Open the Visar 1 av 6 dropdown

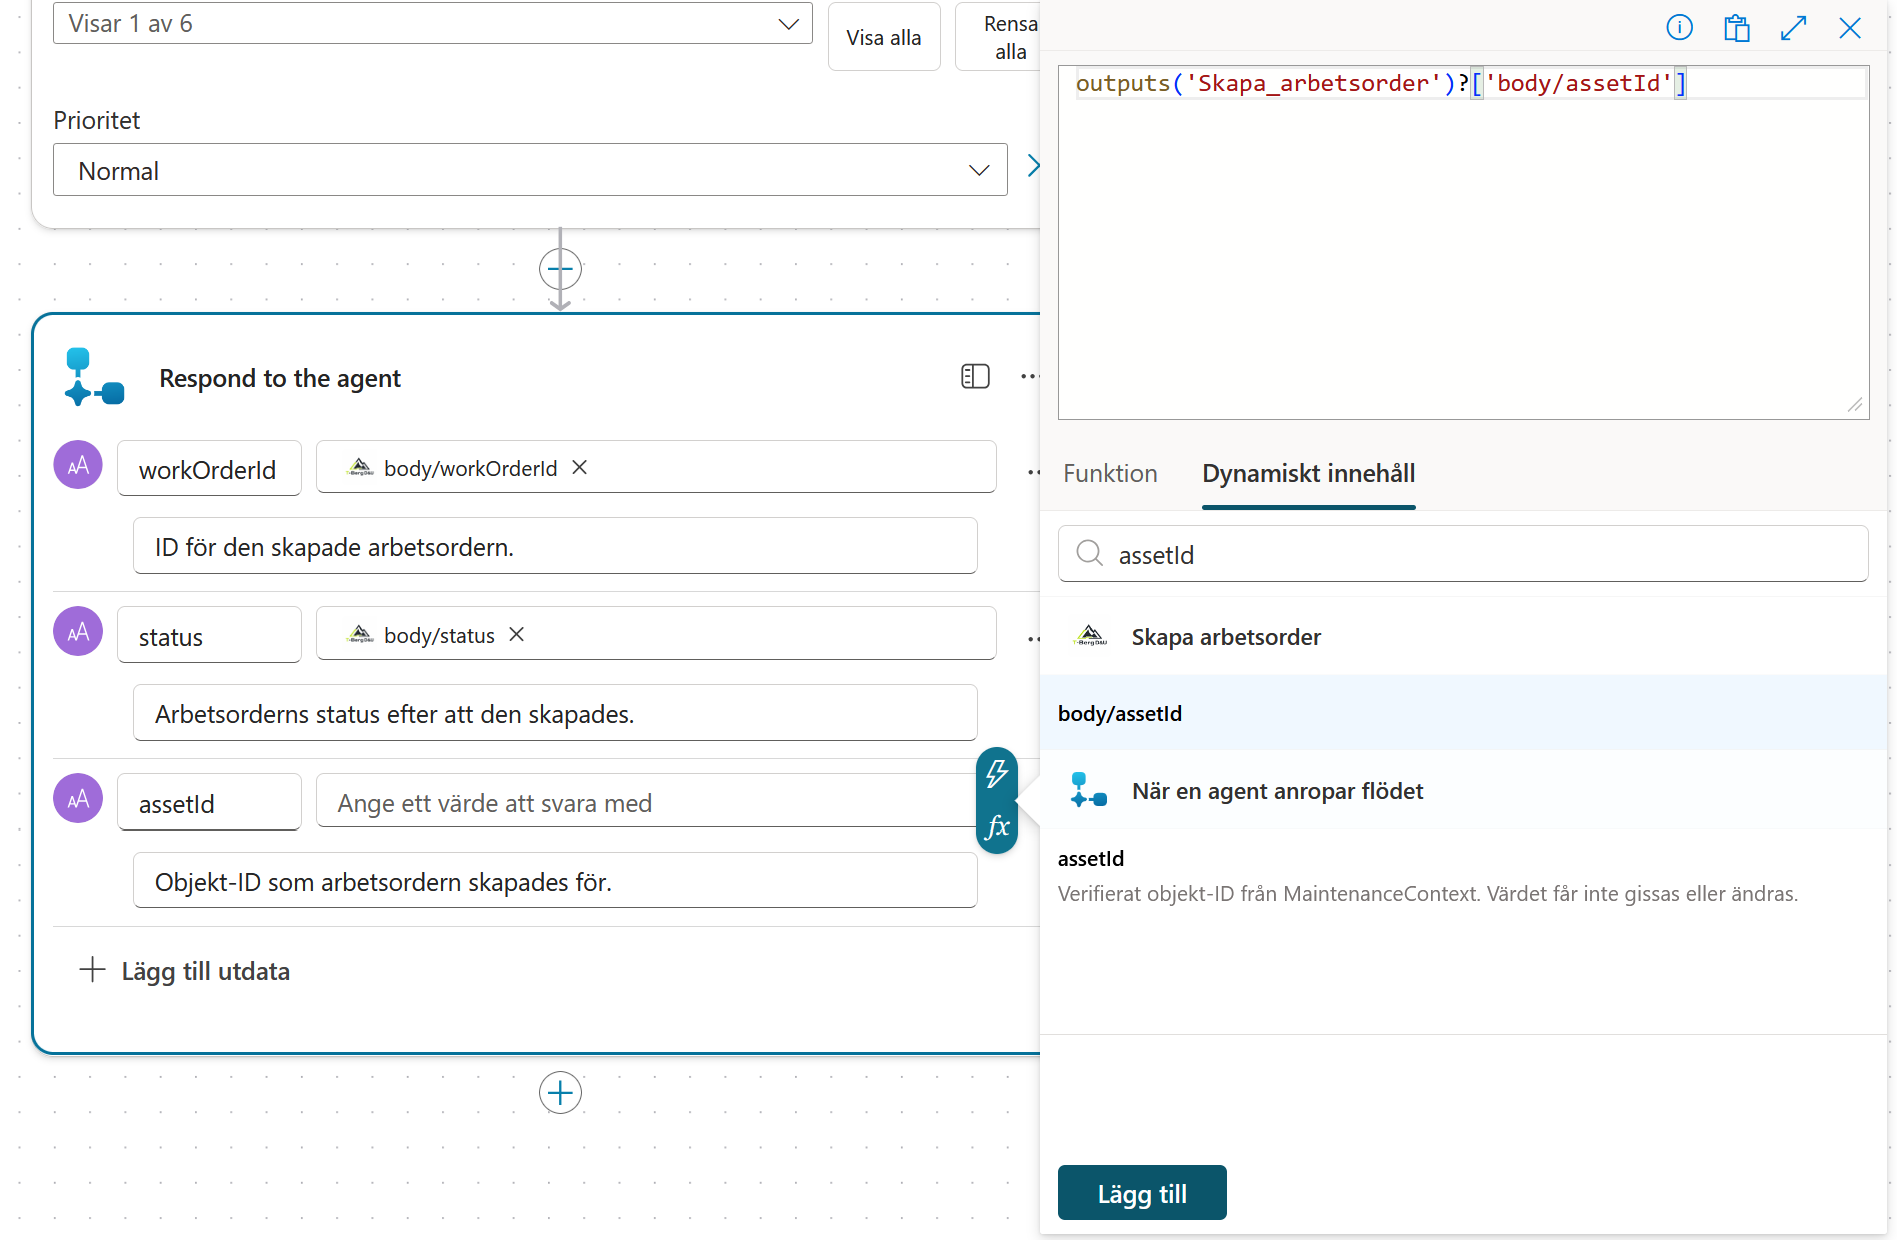(x=433, y=23)
